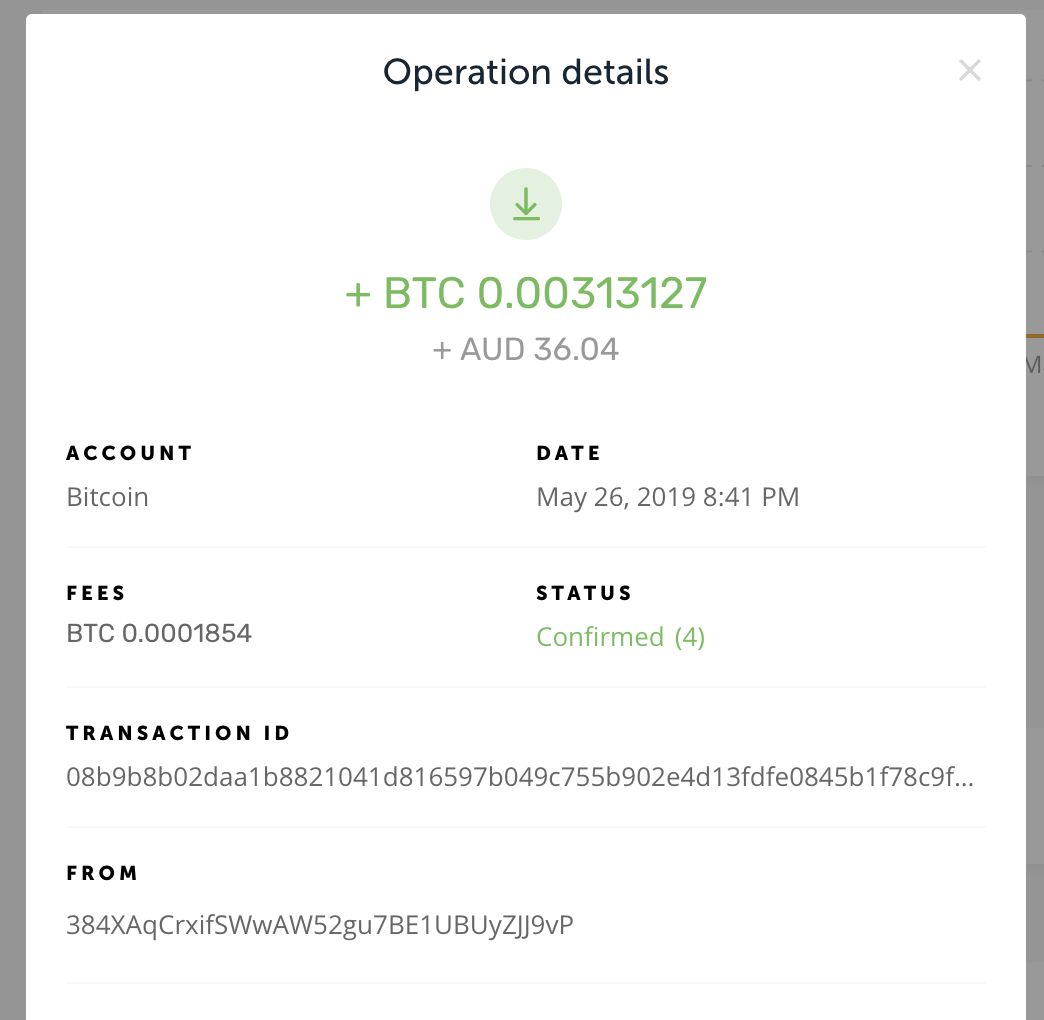Click the orange tab underline behind the dialog

coord(1035,336)
